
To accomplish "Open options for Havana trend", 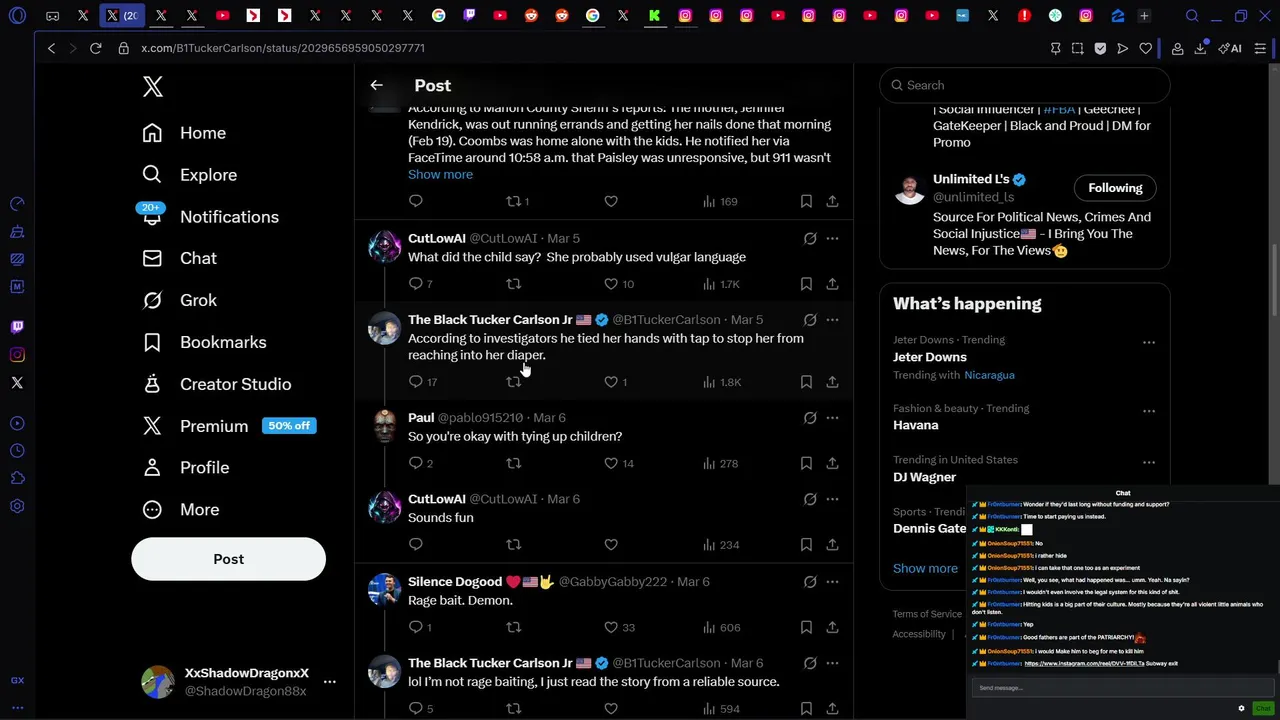I will [1148, 411].
